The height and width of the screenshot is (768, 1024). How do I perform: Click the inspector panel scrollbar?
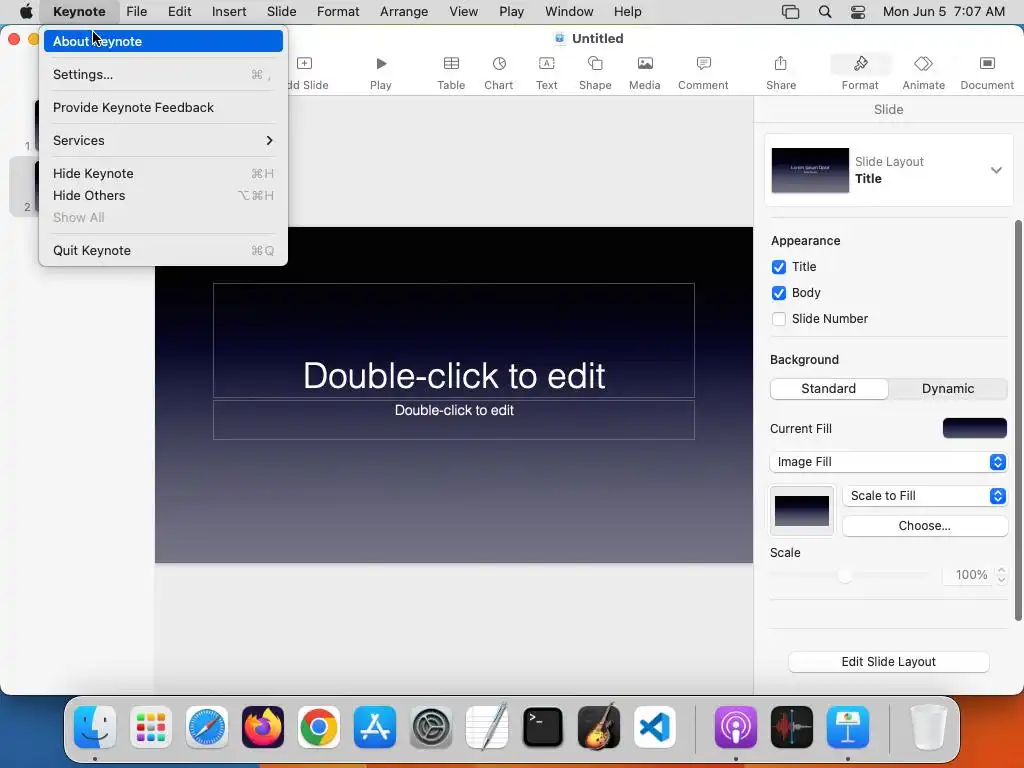pos(1018,421)
